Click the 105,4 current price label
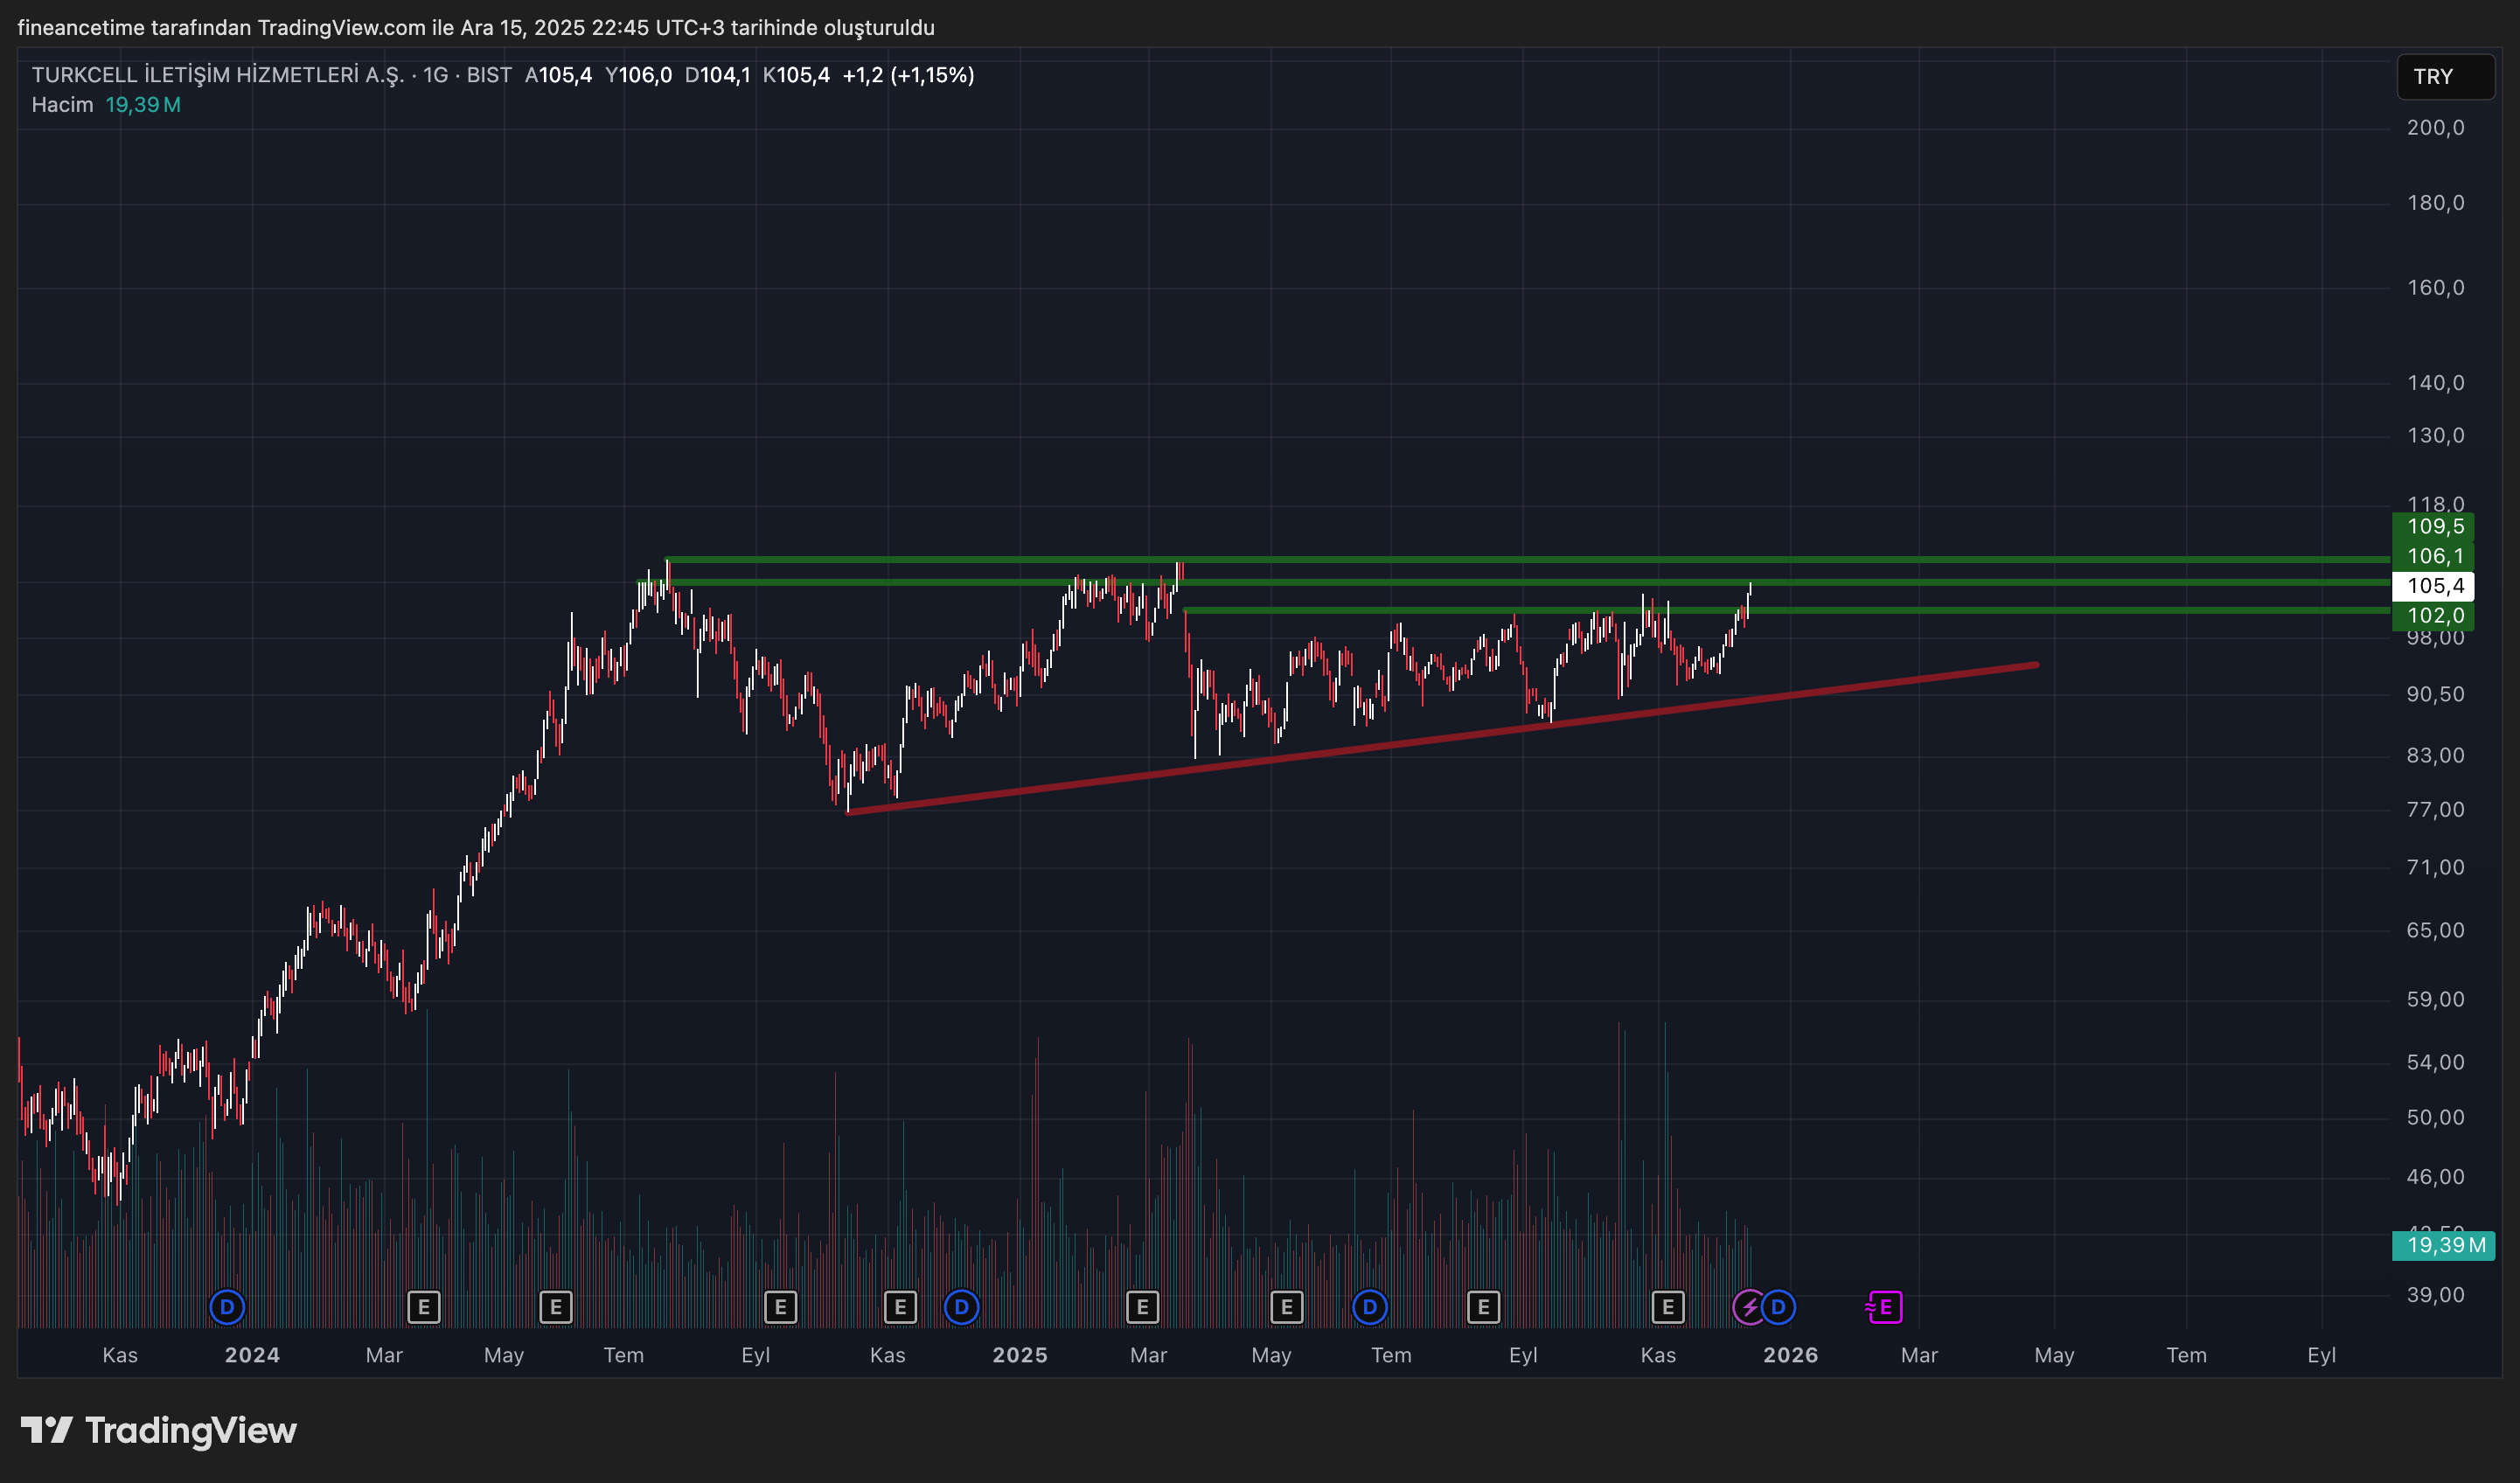Image resolution: width=2520 pixels, height=1483 pixels. pos(2433,586)
